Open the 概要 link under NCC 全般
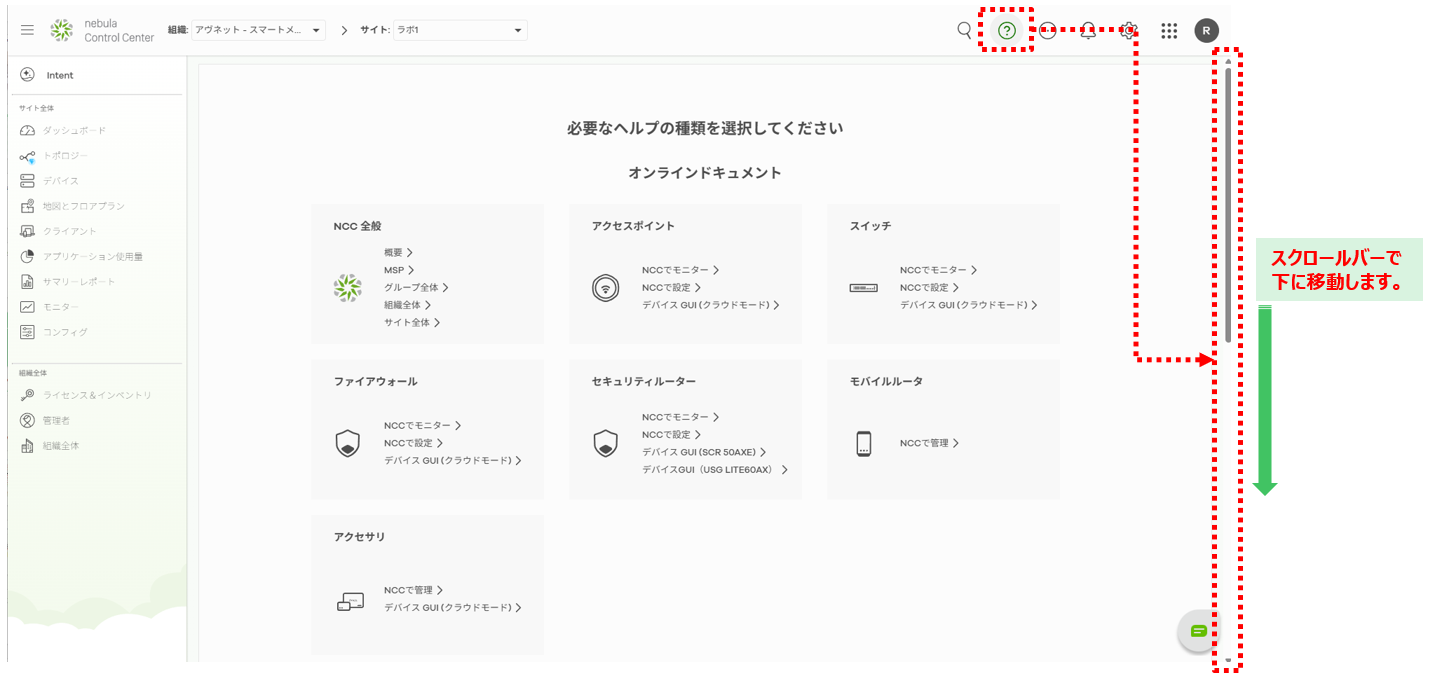This screenshot has width=1429, height=678. [398, 253]
